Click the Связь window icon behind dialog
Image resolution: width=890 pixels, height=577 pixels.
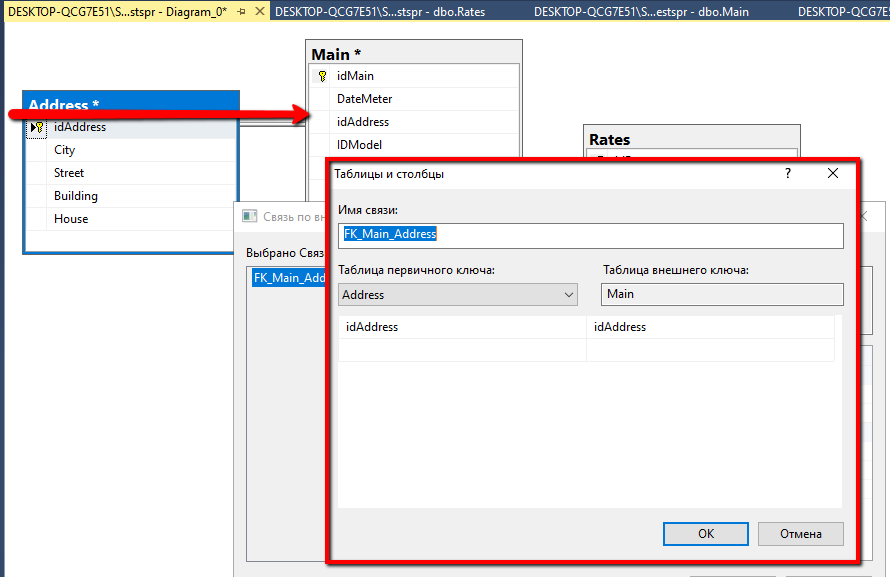250,216
